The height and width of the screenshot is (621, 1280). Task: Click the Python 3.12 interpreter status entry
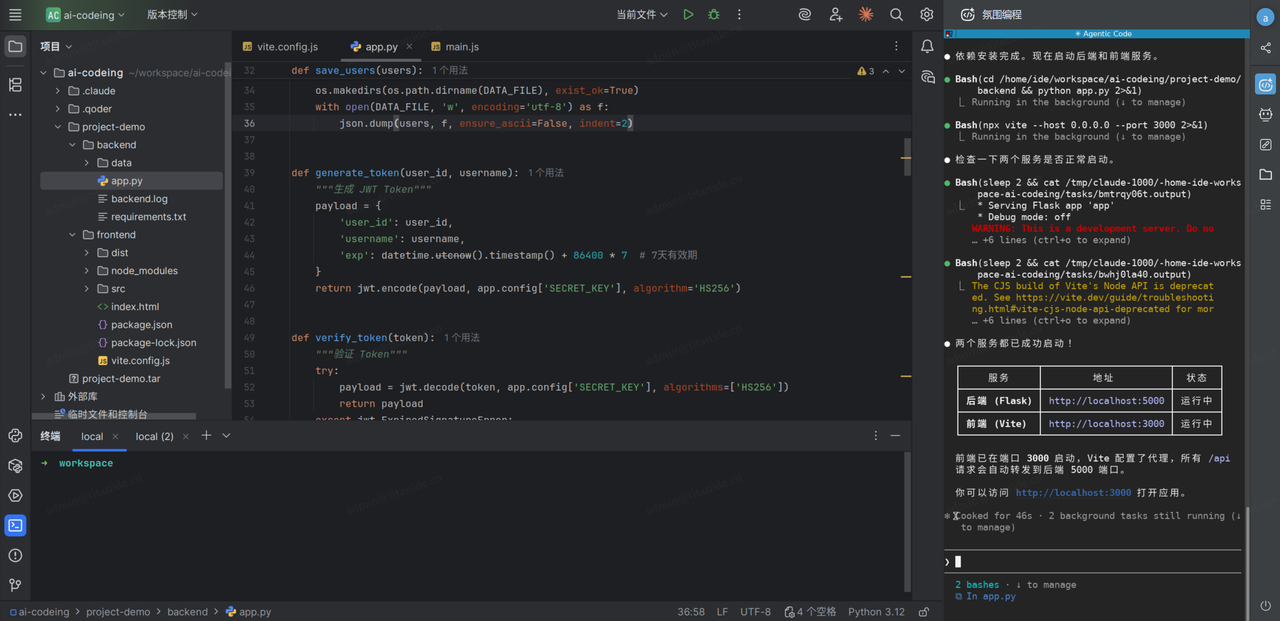[876, 612]
